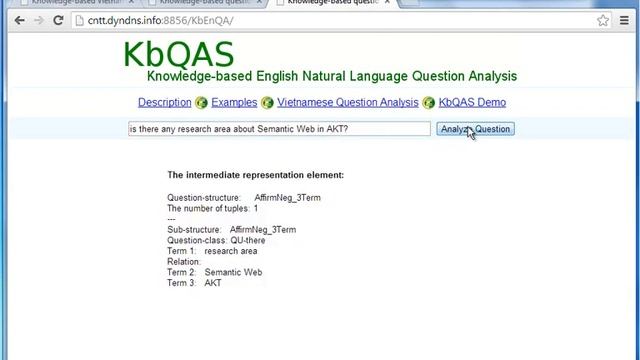Click the KbQAS title logo
Screen dimensions: 640x360
click(x=178, y=54)
